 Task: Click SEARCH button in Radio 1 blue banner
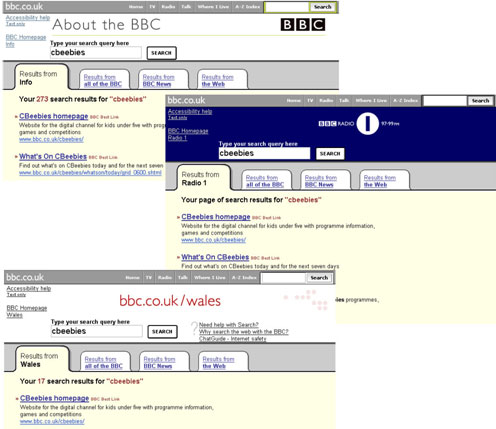[330, 154]
